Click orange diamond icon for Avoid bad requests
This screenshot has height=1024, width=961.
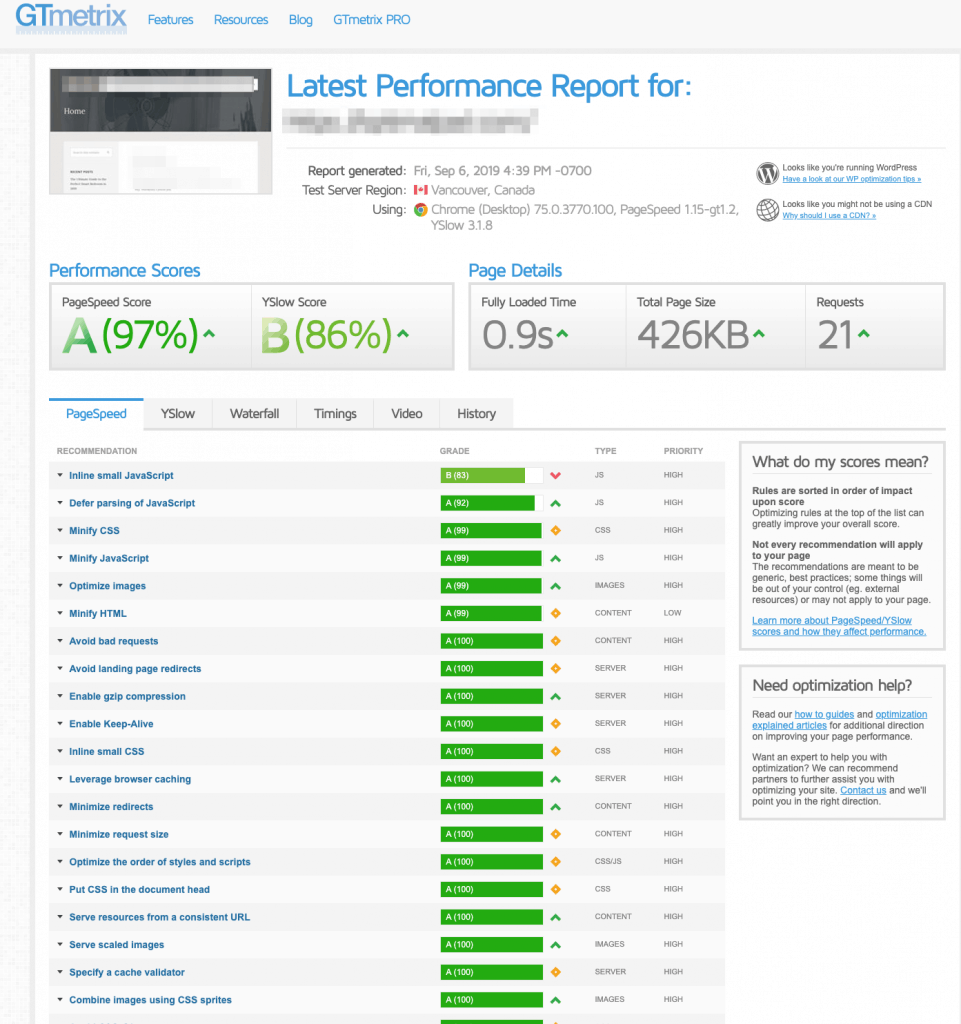(x=556, y=641)
